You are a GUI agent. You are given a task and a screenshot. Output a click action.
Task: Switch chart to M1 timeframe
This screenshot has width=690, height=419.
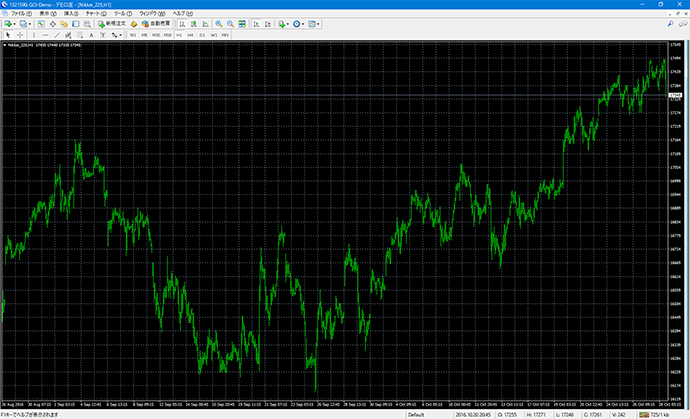click(x=132, y=34)
